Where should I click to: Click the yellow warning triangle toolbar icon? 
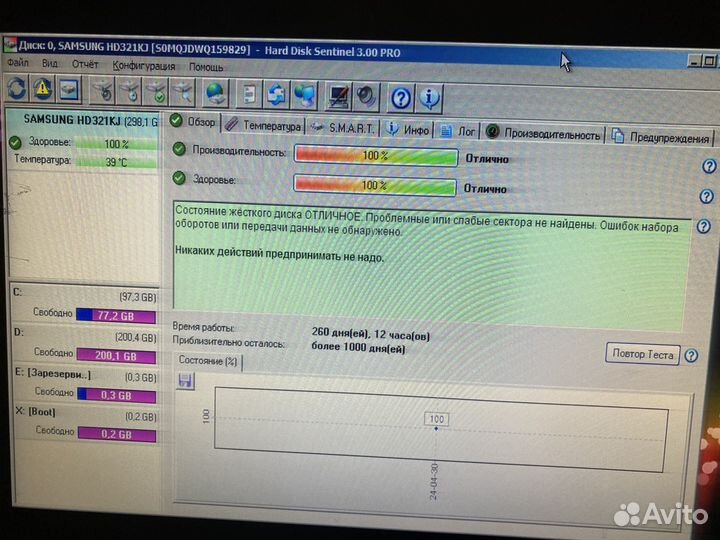coord(42,88)
